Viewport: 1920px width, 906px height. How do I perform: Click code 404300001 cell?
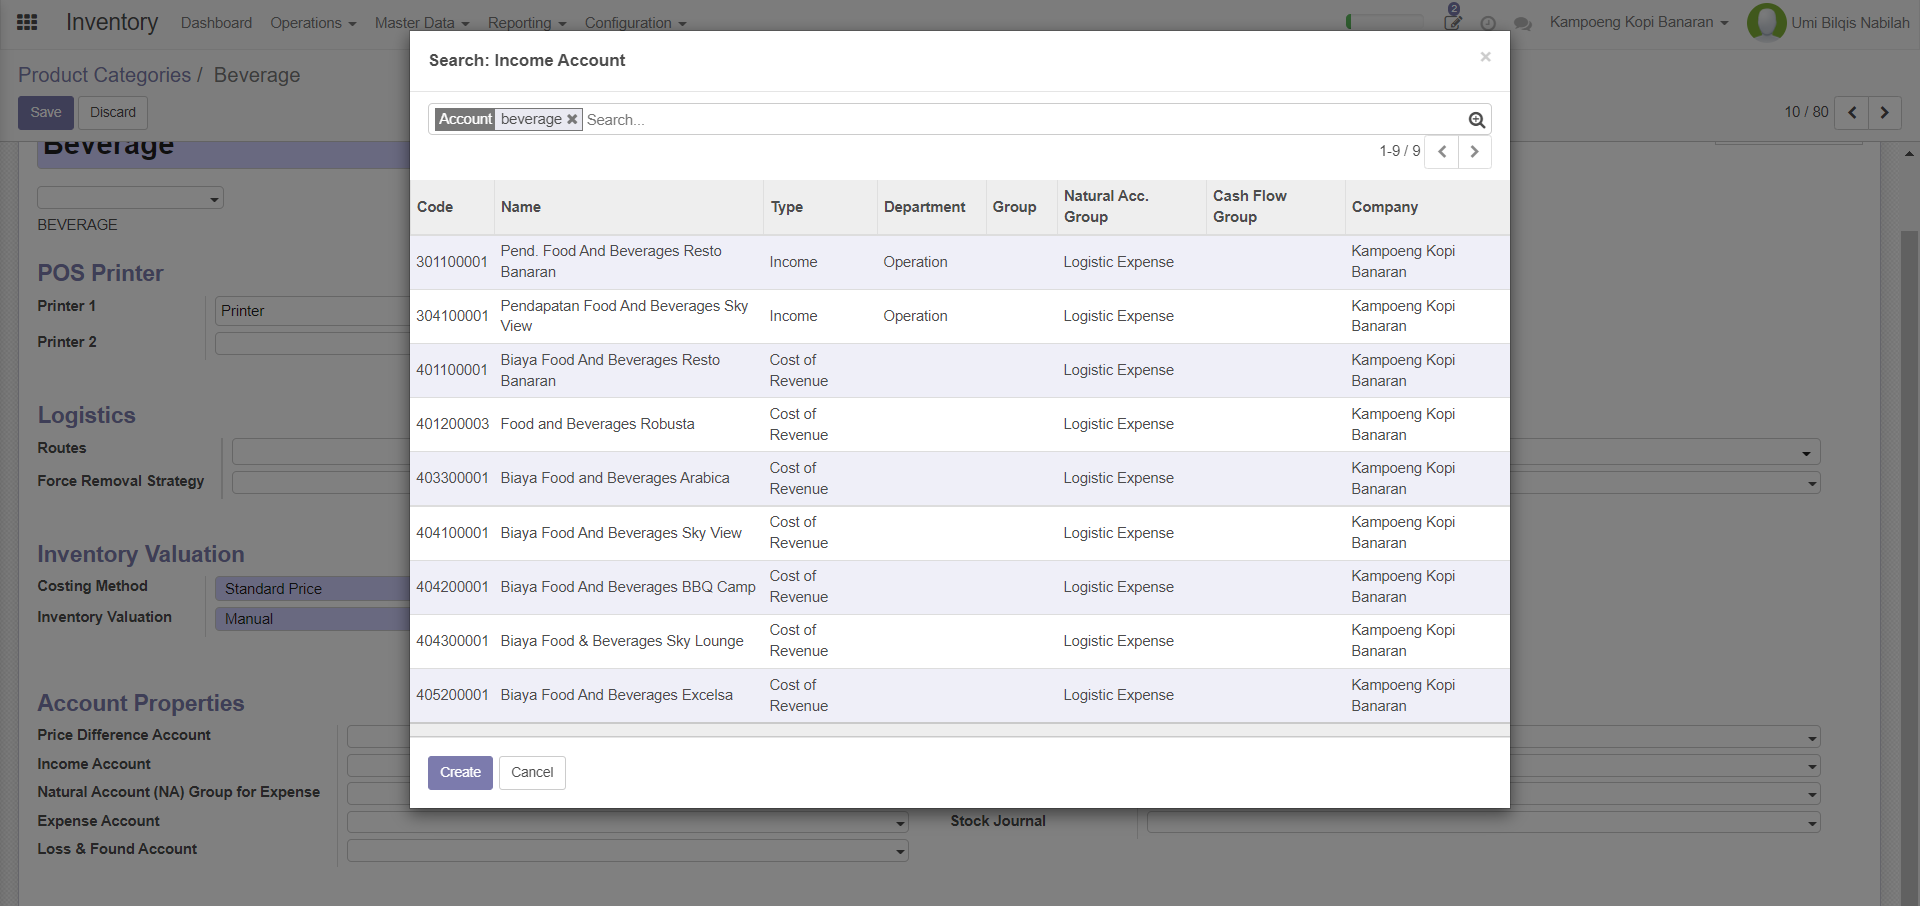tap(452, 641)
